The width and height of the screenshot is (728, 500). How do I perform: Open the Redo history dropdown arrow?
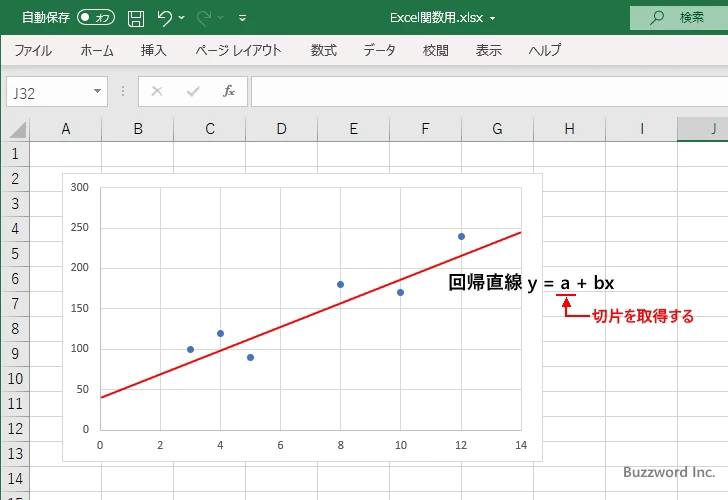[x=221, y=18]
